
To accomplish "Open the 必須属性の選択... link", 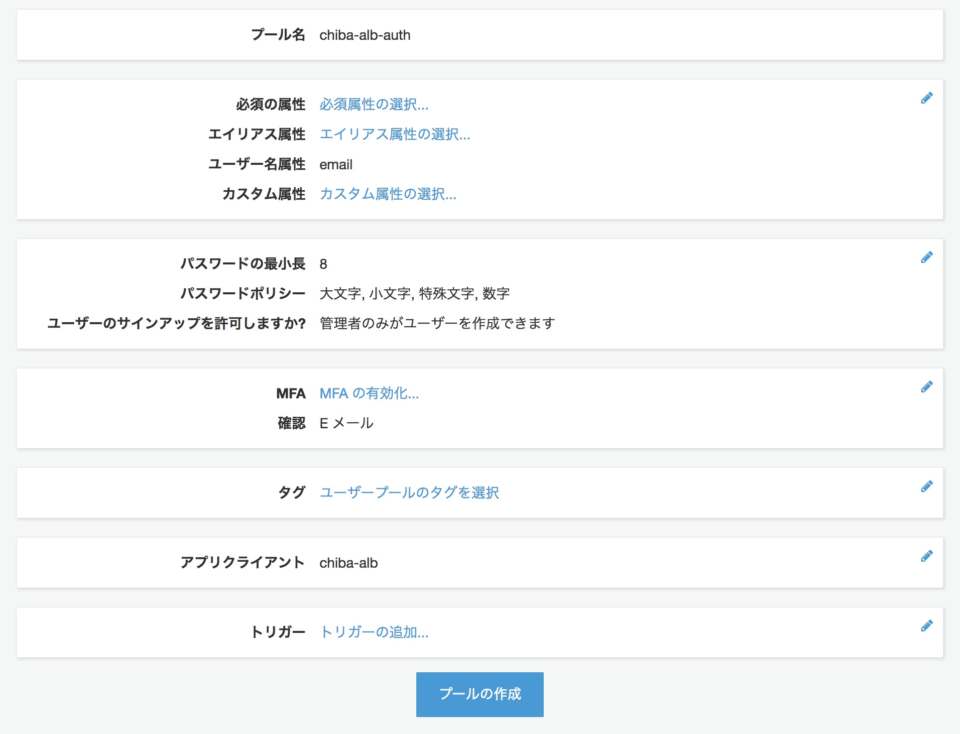I will coord(373,105).
